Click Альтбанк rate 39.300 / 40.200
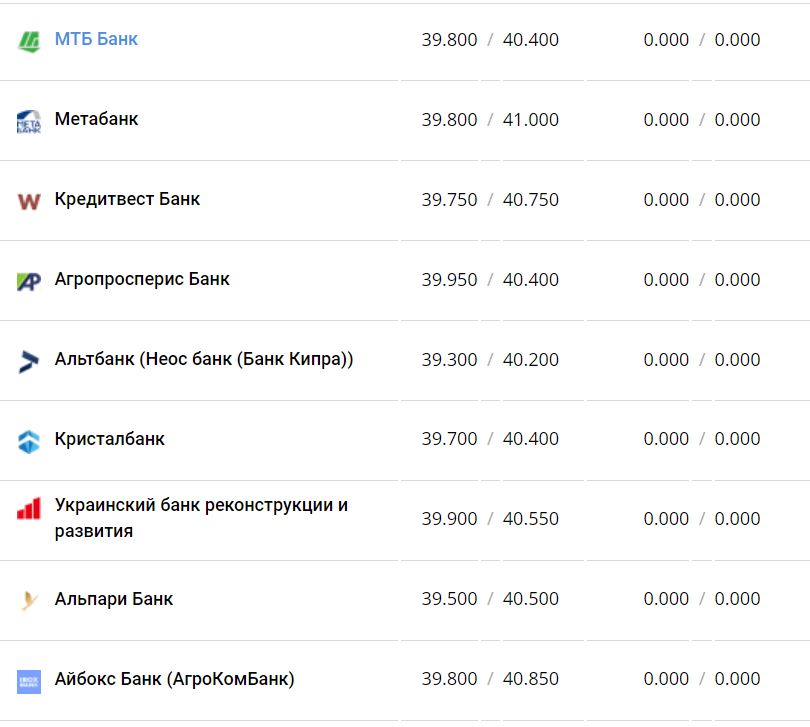This screenshot has height=727, width=810. pos(490,360)
